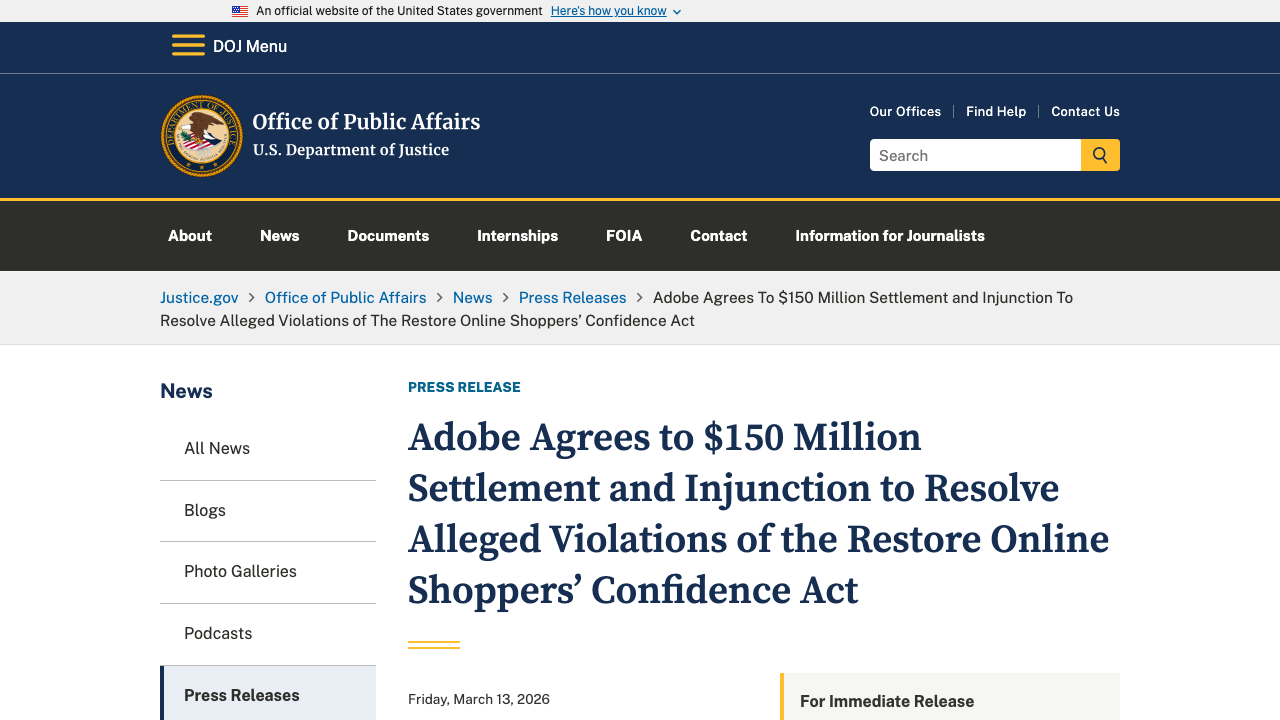This screenshot has height=720, width=1280.
Task: Open the Our Offices link
Action: point(905,111)
